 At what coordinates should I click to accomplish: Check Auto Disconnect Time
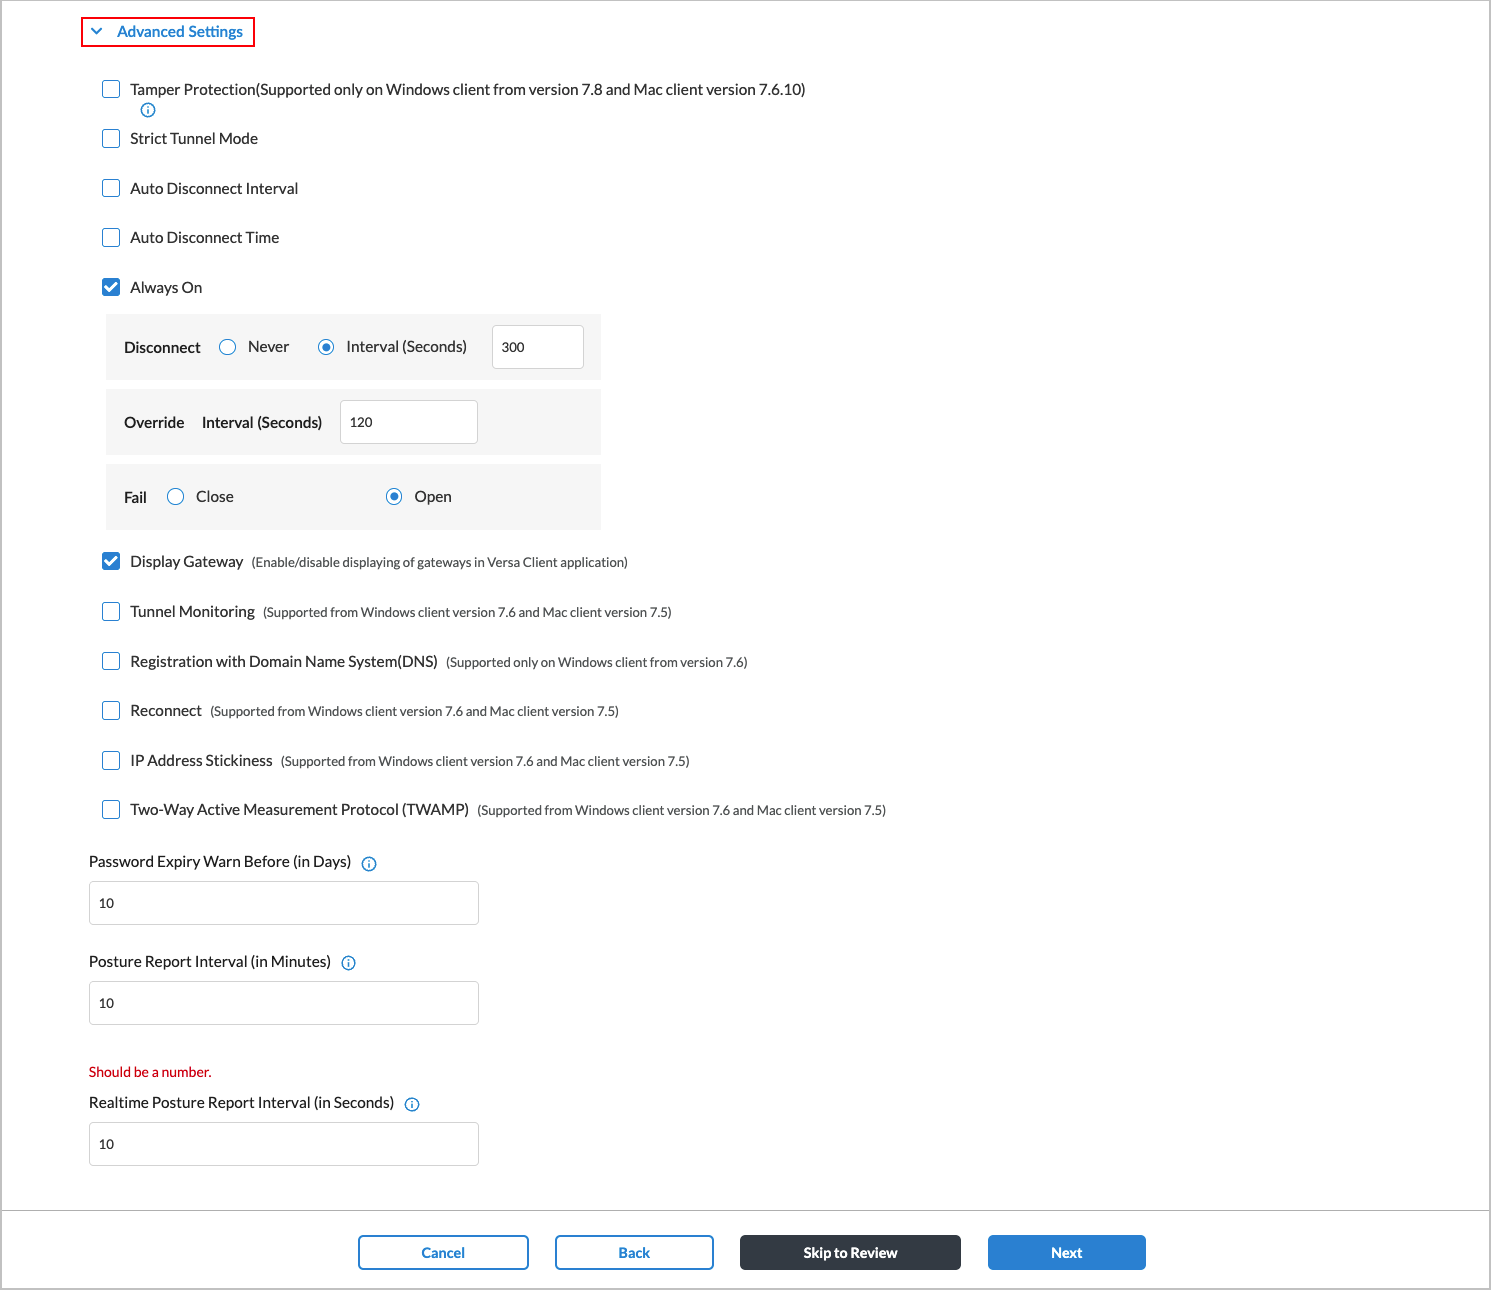110,237
